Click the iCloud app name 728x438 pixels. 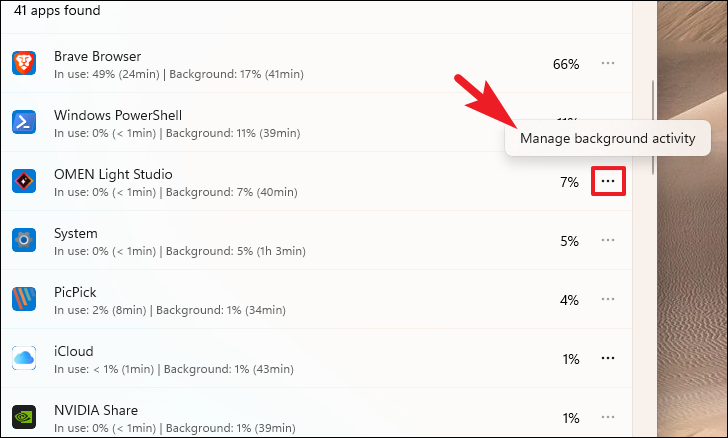[74, 351]
